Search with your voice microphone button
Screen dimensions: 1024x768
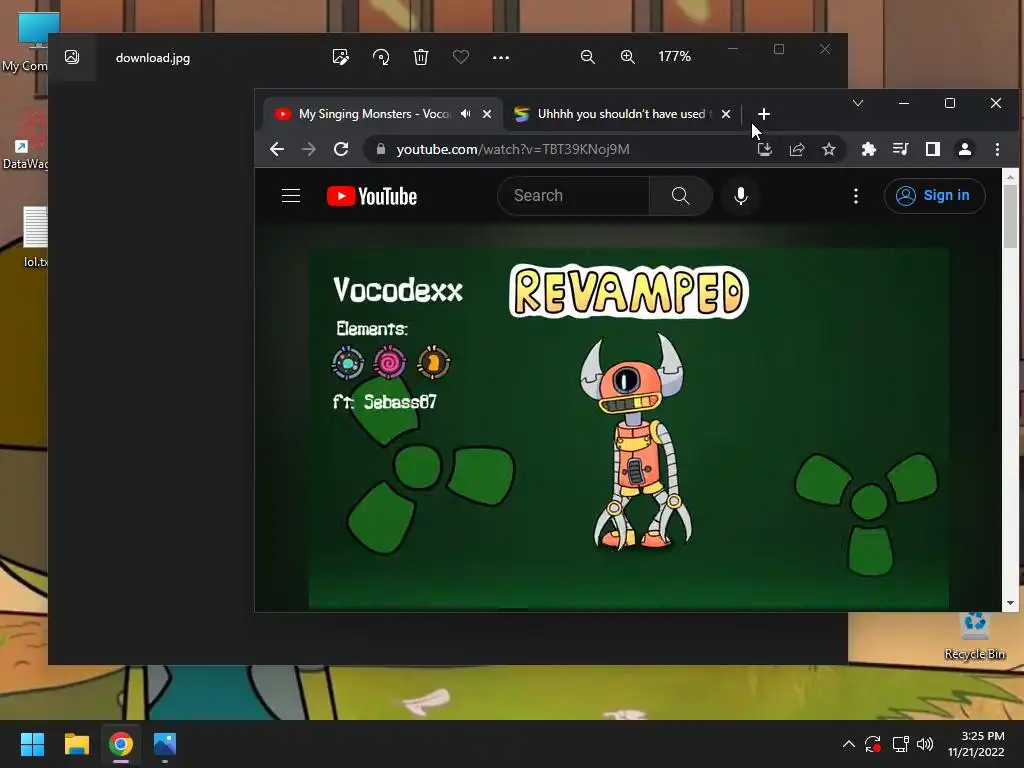point(741,195)
